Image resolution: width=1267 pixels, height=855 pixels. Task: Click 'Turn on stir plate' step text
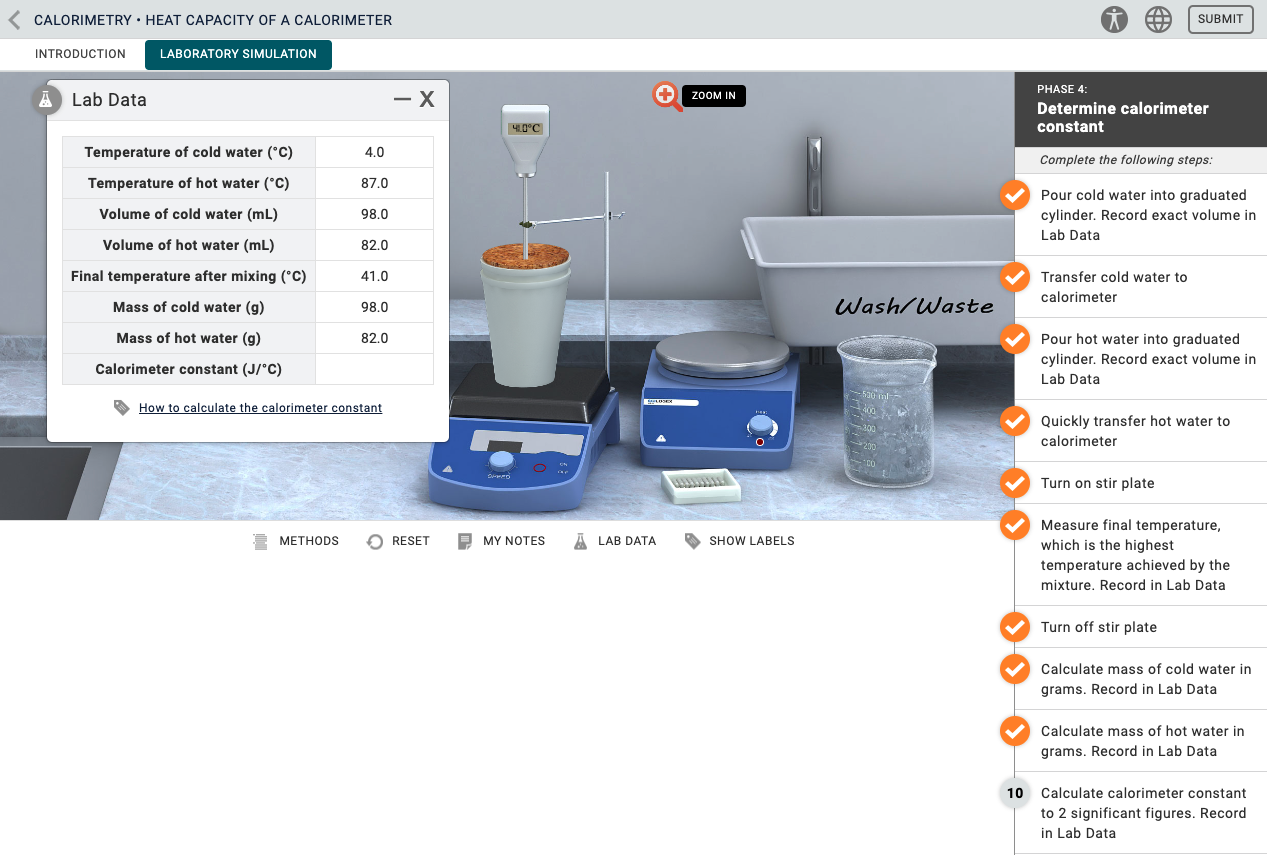[1097, 483]
